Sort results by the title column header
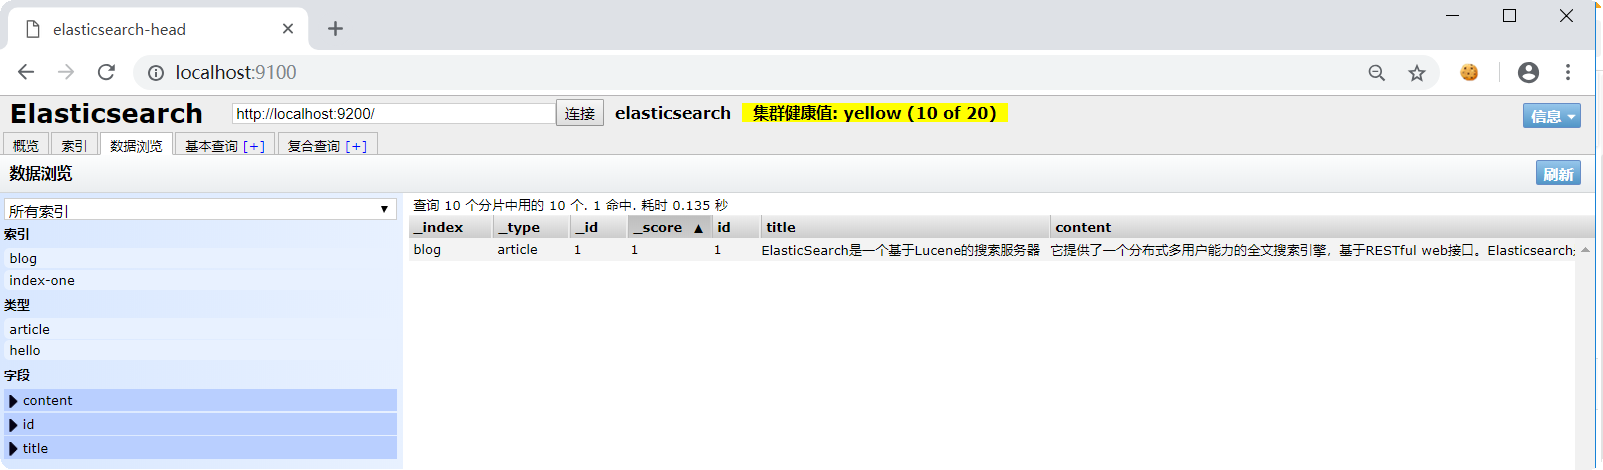 tap(905, 227)
